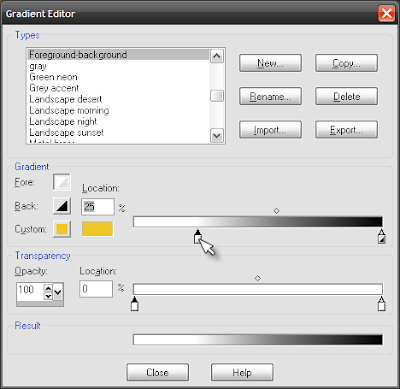Click the types list scroll down arrow
400x389 pixels.
point(217,136)
